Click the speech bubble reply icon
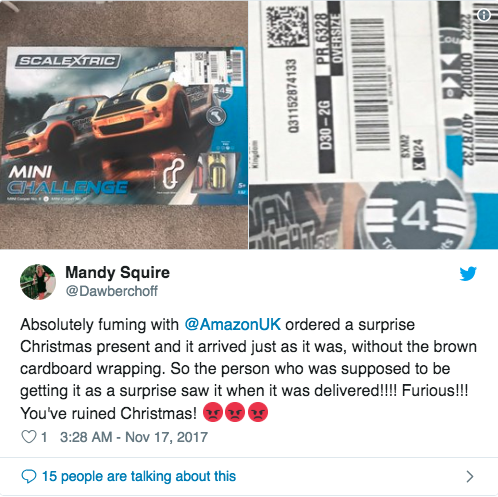This screenshot has height=497, width=498. coord(29,476)
